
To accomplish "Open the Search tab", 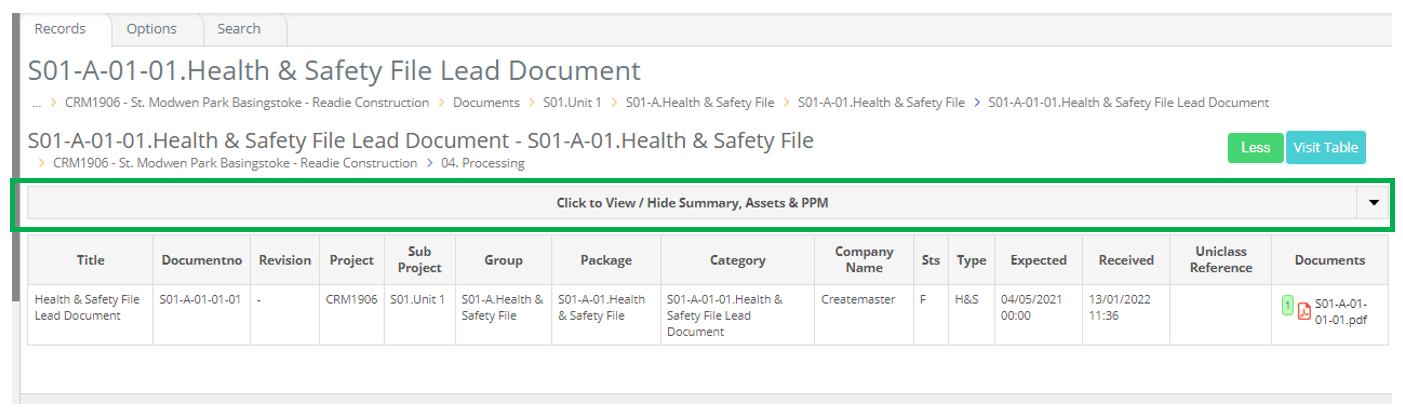I will click(x=239, y=29).
